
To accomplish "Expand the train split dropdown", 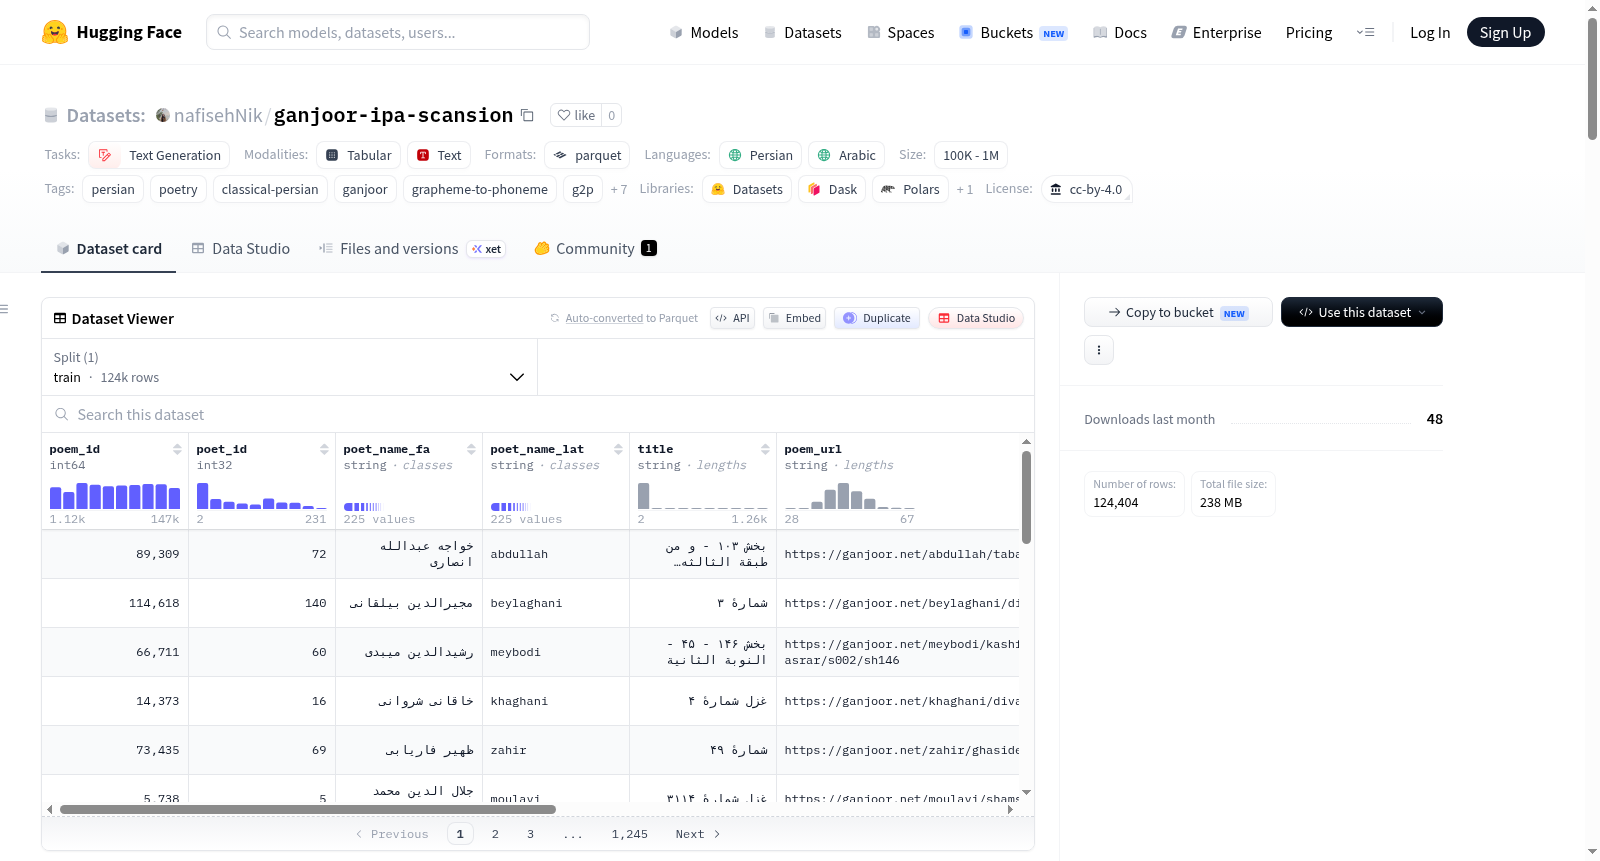I will pyautogui.click(x=289, y=367).
